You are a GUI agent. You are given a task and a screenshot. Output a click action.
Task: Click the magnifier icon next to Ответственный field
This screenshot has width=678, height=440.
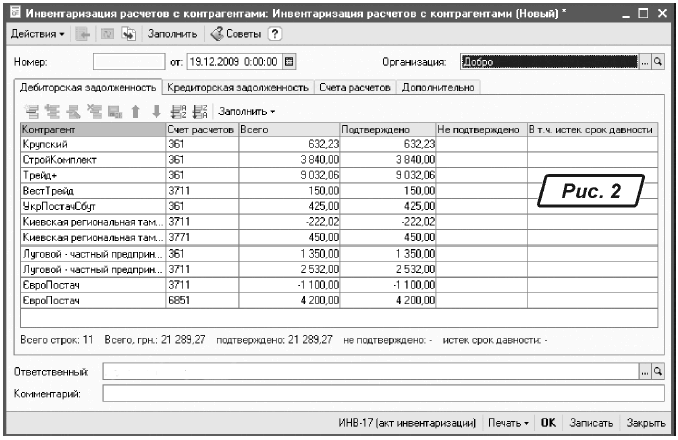(x=657, y=372)
